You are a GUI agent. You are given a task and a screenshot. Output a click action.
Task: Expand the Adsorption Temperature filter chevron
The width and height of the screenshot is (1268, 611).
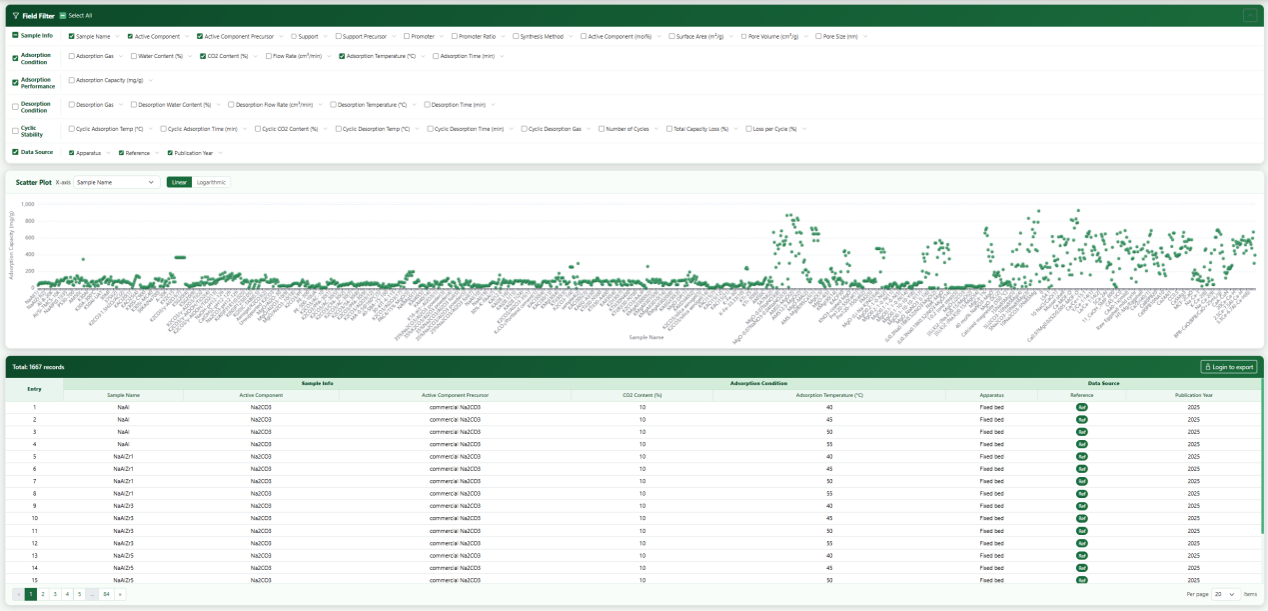click(422, 57)
